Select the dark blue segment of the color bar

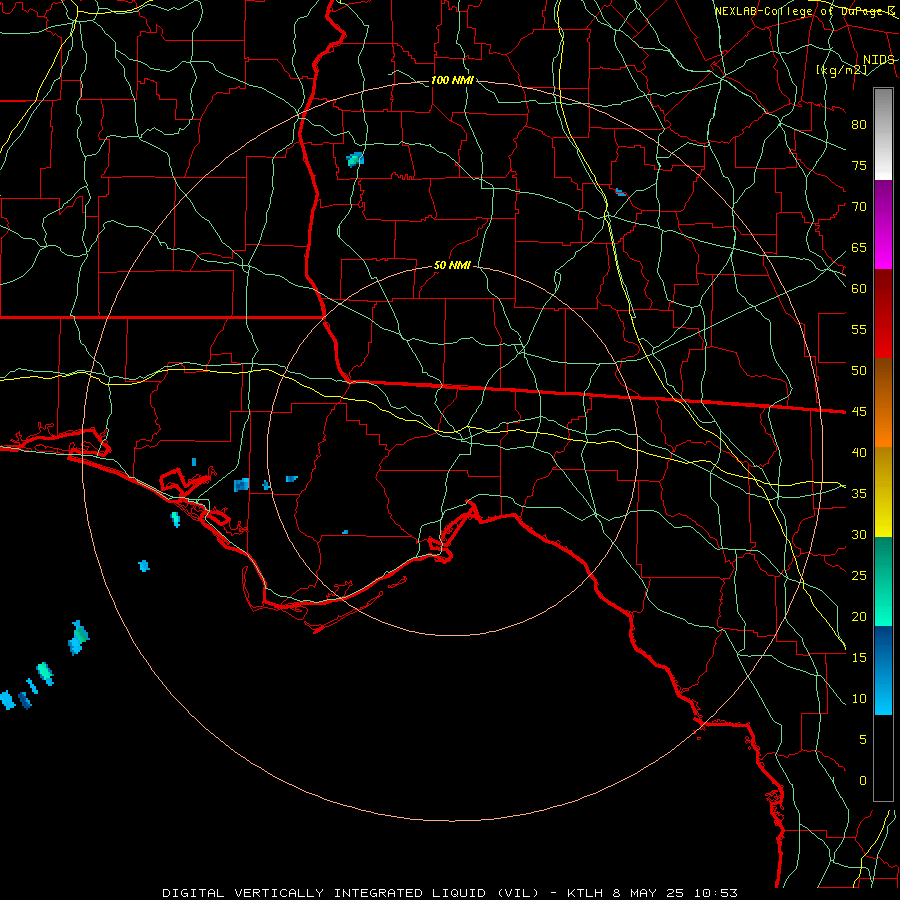pos(883,670)
